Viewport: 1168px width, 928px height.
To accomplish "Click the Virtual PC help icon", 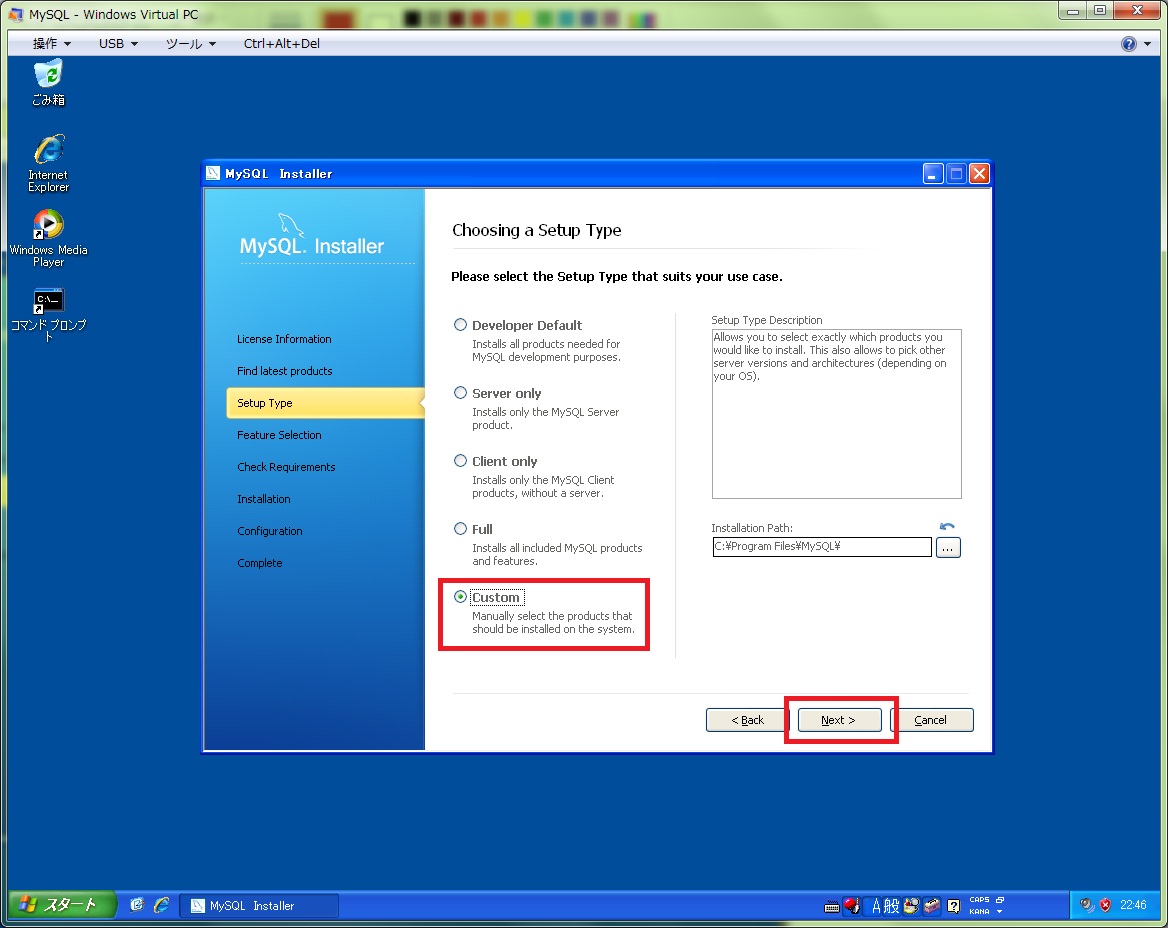I will [x=1129, y=44].
